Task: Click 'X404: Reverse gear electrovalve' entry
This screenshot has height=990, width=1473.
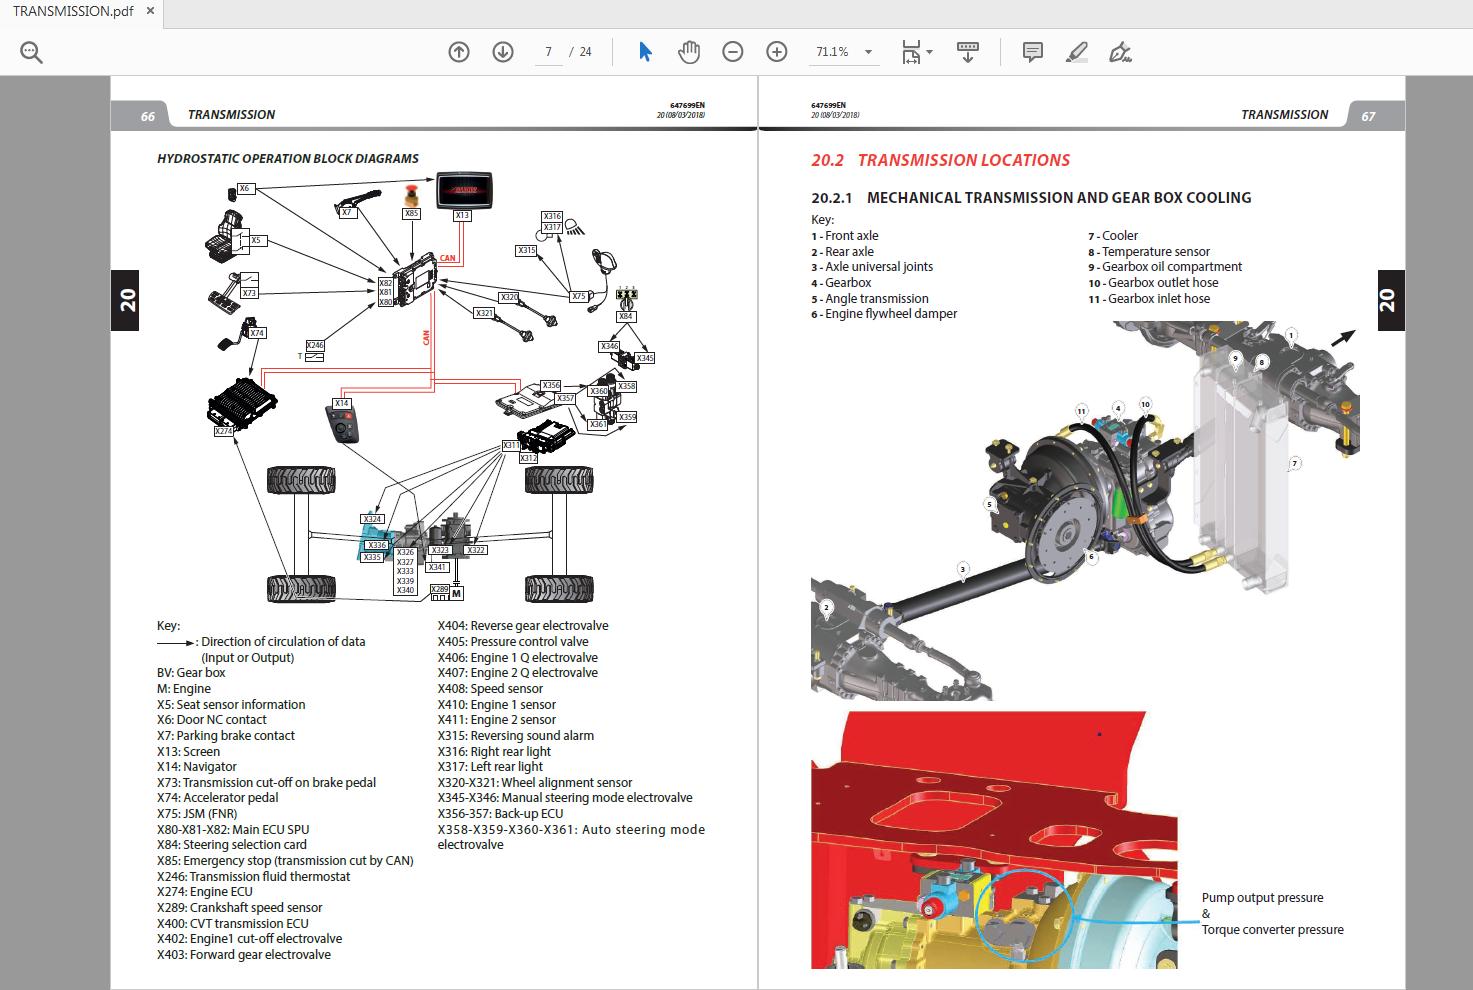Action: [523, 626]
